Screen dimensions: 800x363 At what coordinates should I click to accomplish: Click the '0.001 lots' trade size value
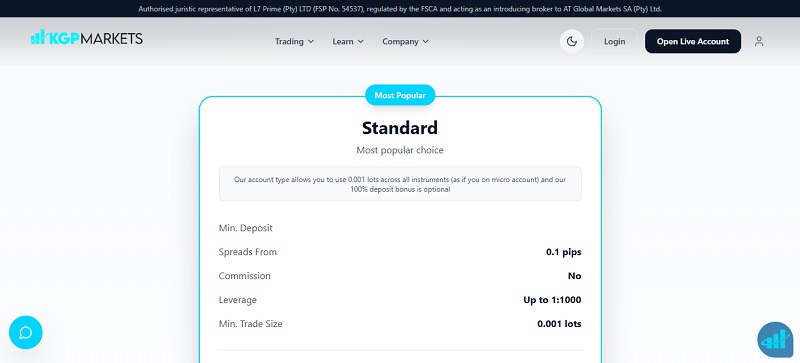pos(559,324)
